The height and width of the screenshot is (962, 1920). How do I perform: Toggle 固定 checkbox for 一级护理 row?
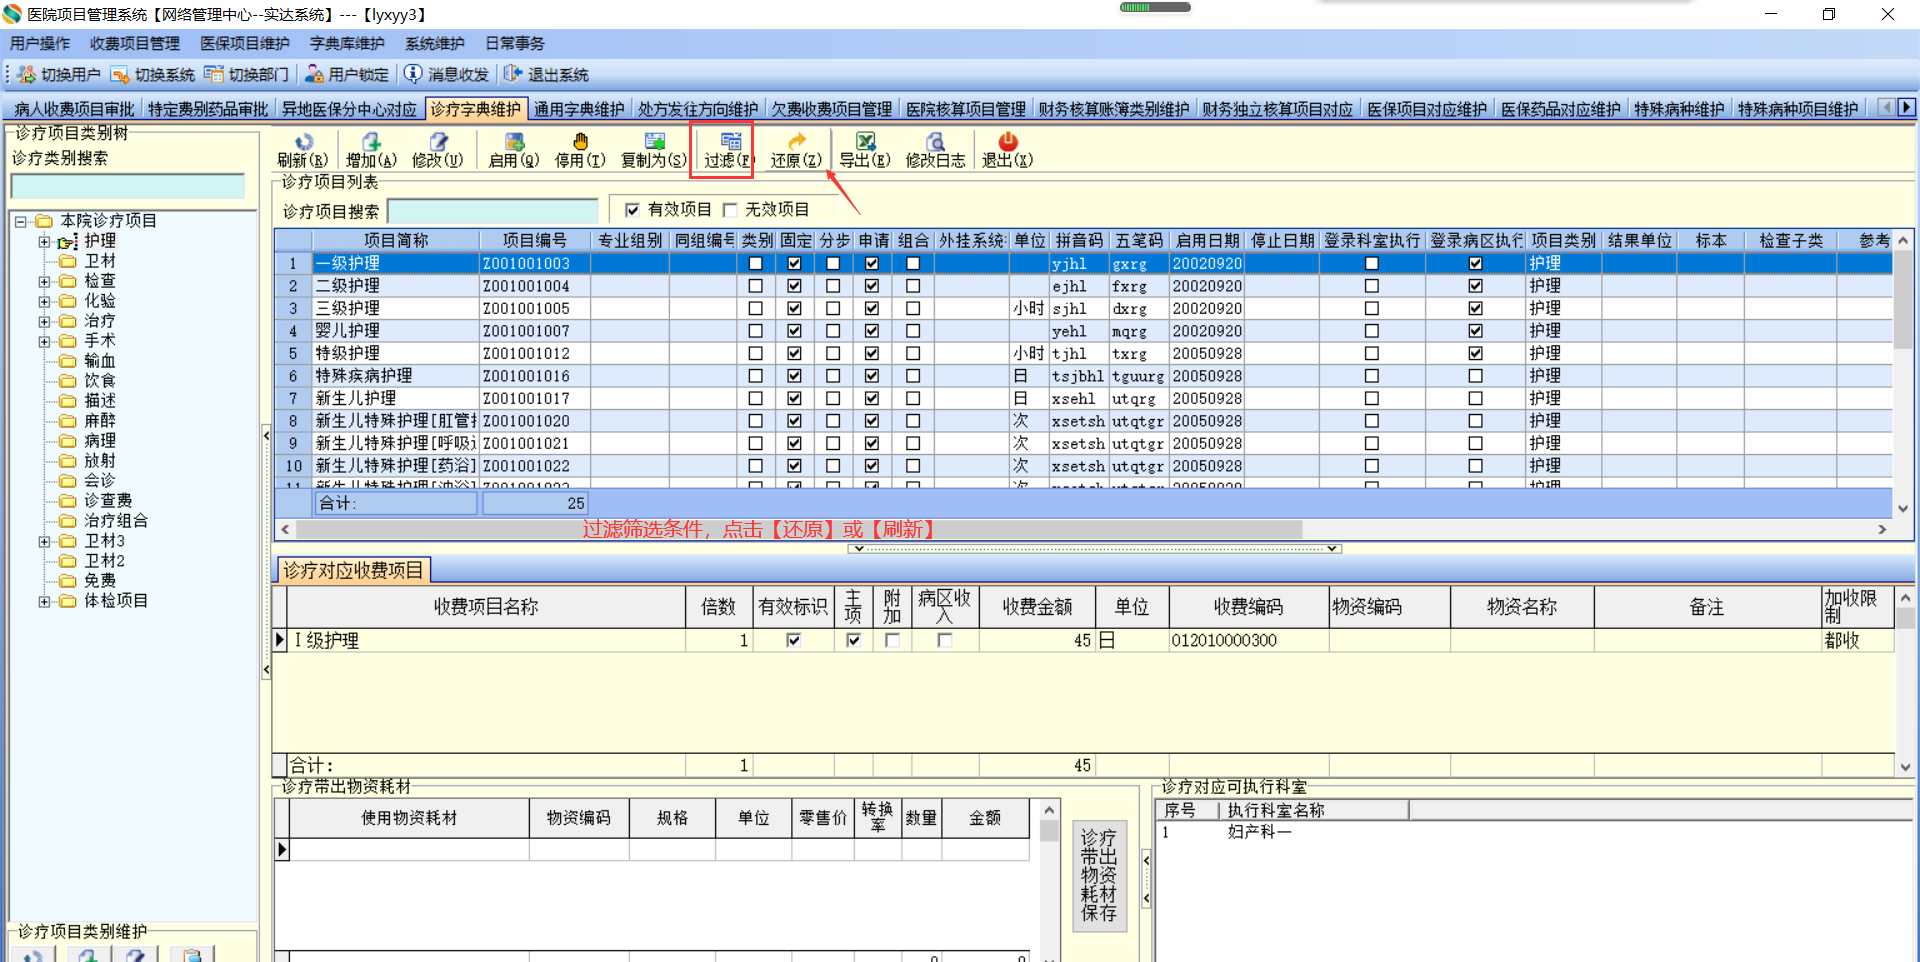point(794,264)
